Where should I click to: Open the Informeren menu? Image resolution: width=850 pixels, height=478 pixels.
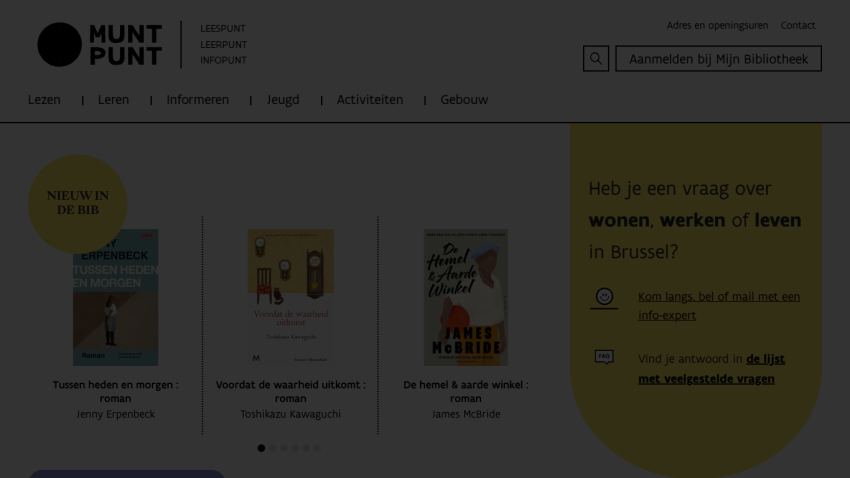click(197, 100)
